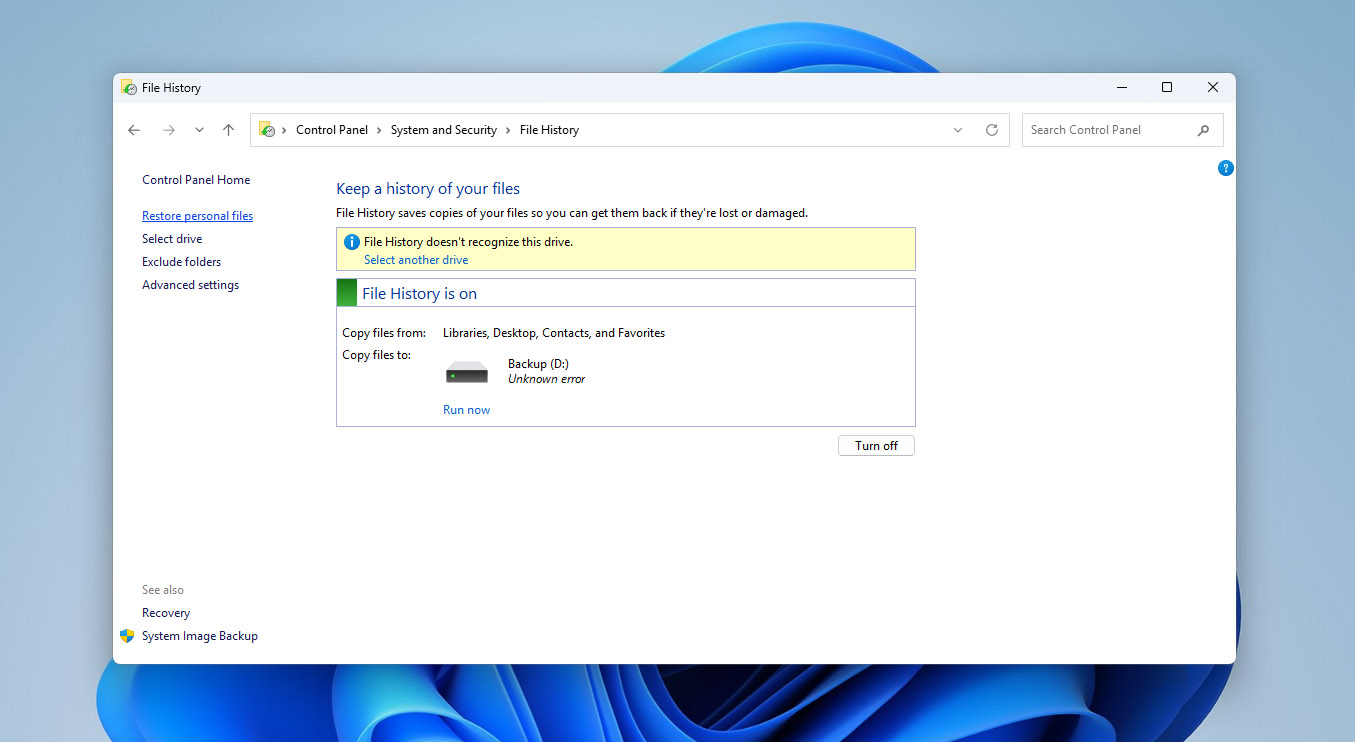Screen dimensions: 1355x742
Task: Click the Backup (D:) drive icon
Action: click(x=466, y=370)
